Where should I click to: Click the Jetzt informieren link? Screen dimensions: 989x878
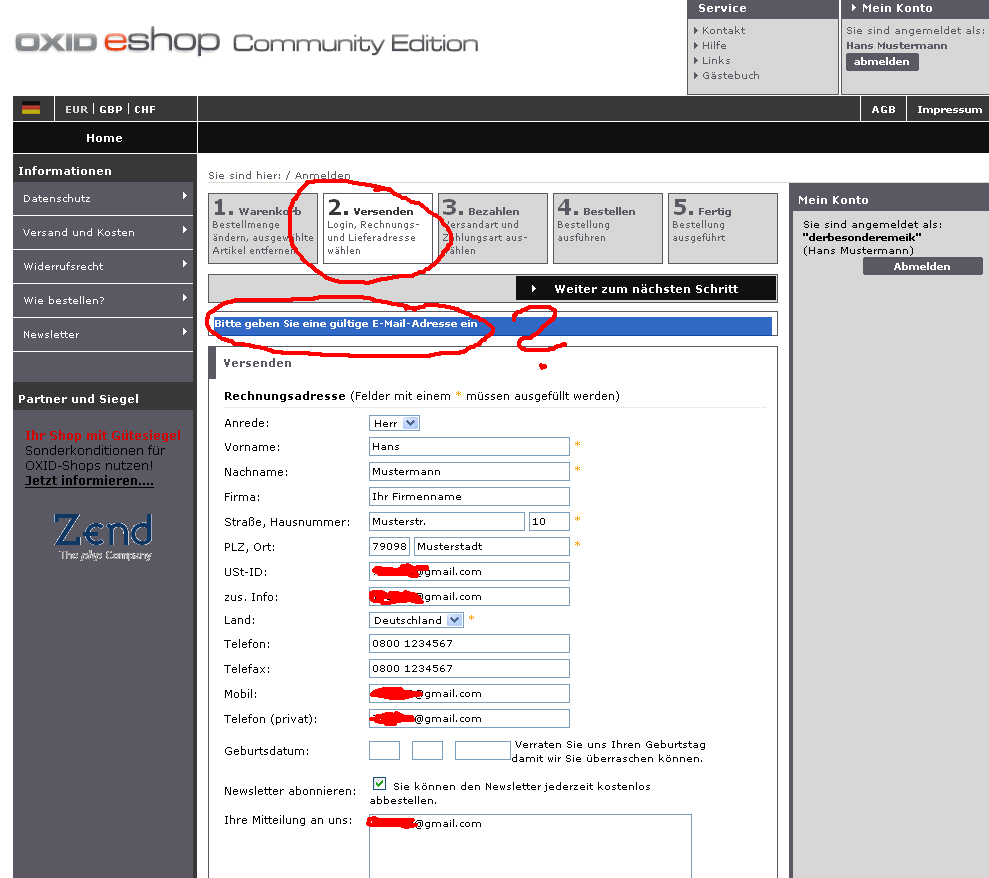[89, 481]
